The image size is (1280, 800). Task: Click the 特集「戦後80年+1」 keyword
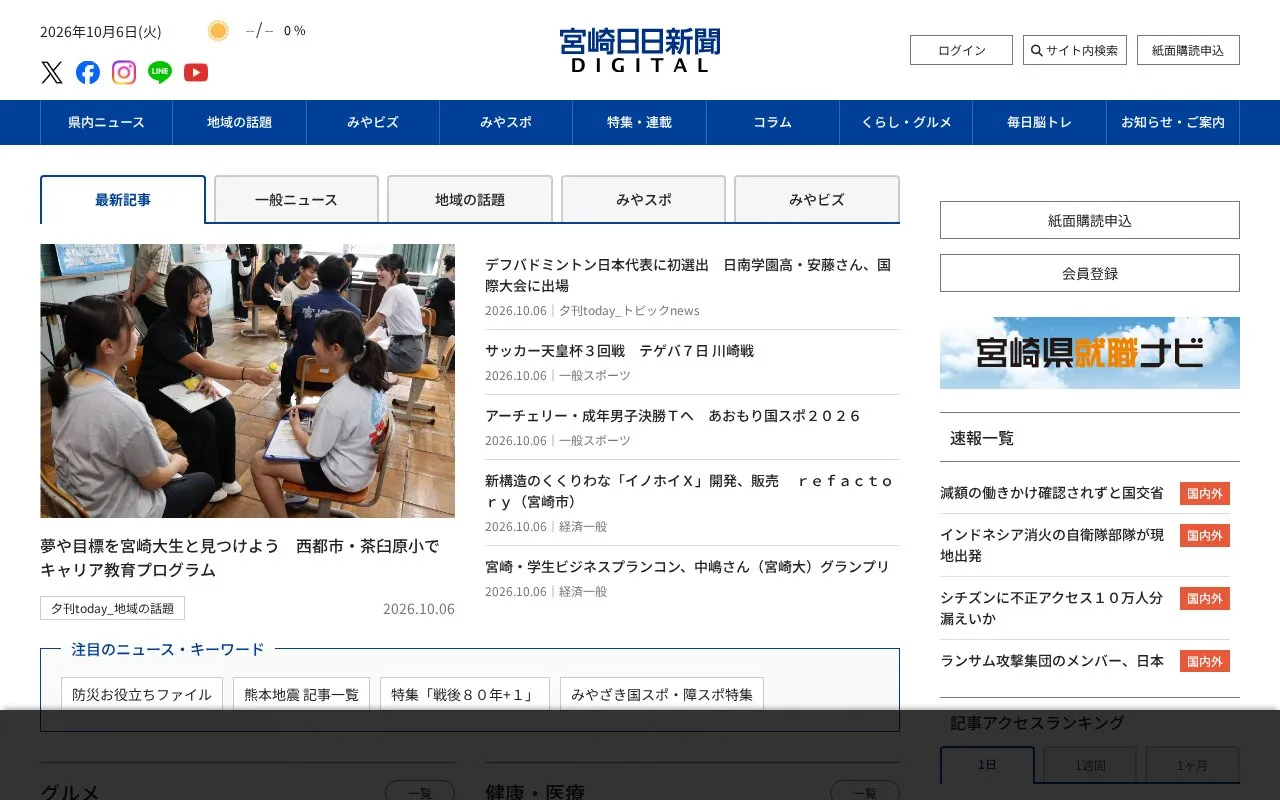465,694
